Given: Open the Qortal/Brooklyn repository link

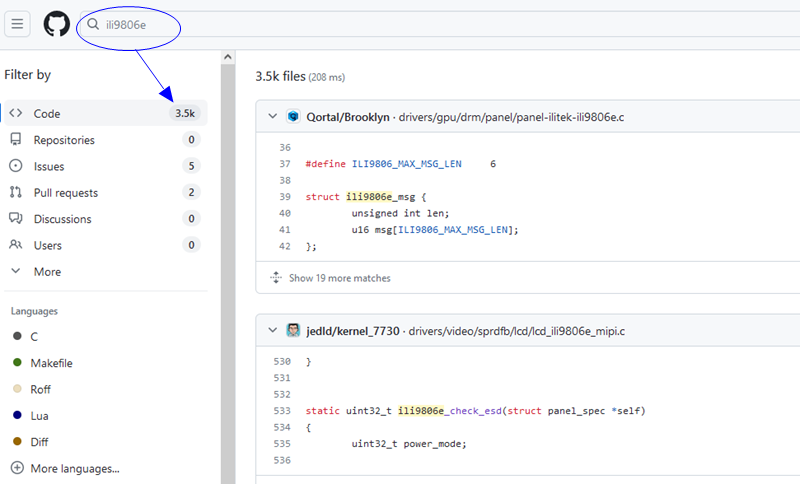Looking at the screenshot, I should (347, 117).
